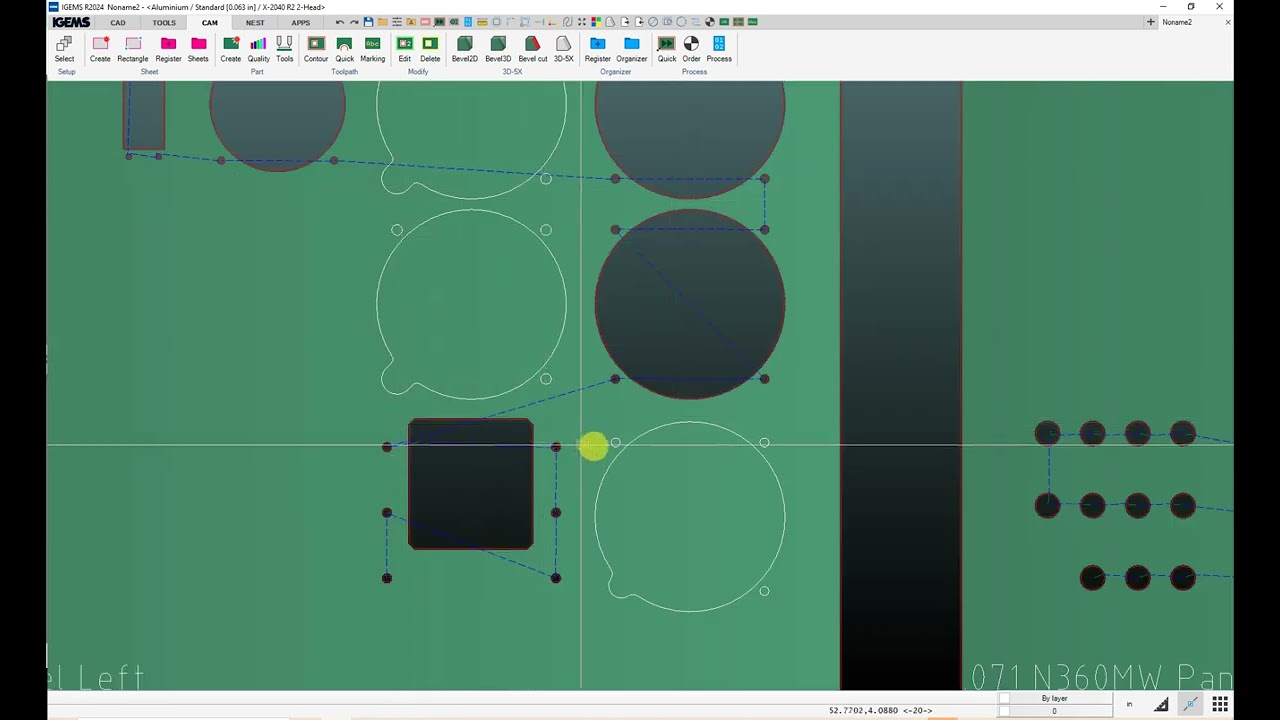Image resolution: width=1280 pixels, height=720 pixels.
Task: Toggle the ortho triangle icon
Action: [x=1161, y=705]
